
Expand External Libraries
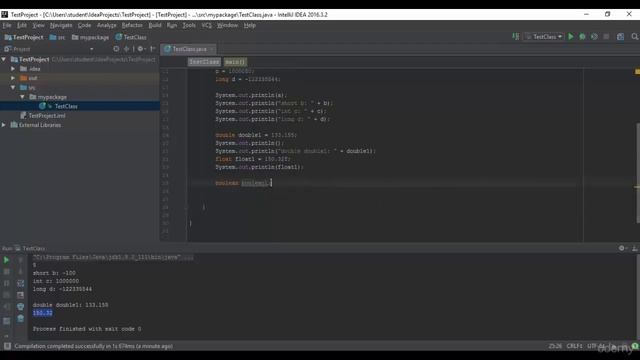pos(4,125)
